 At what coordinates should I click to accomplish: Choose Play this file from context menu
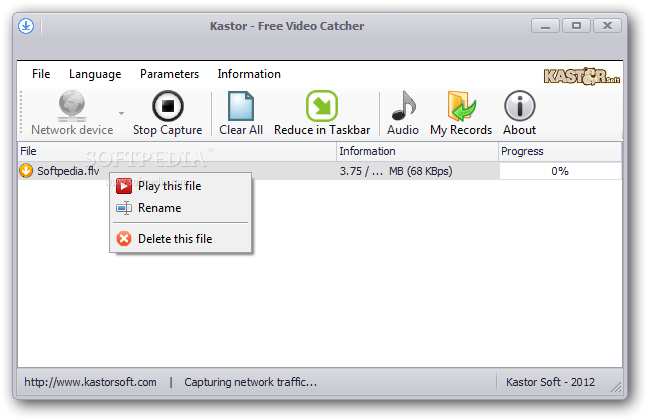click(x=181, y=186)
